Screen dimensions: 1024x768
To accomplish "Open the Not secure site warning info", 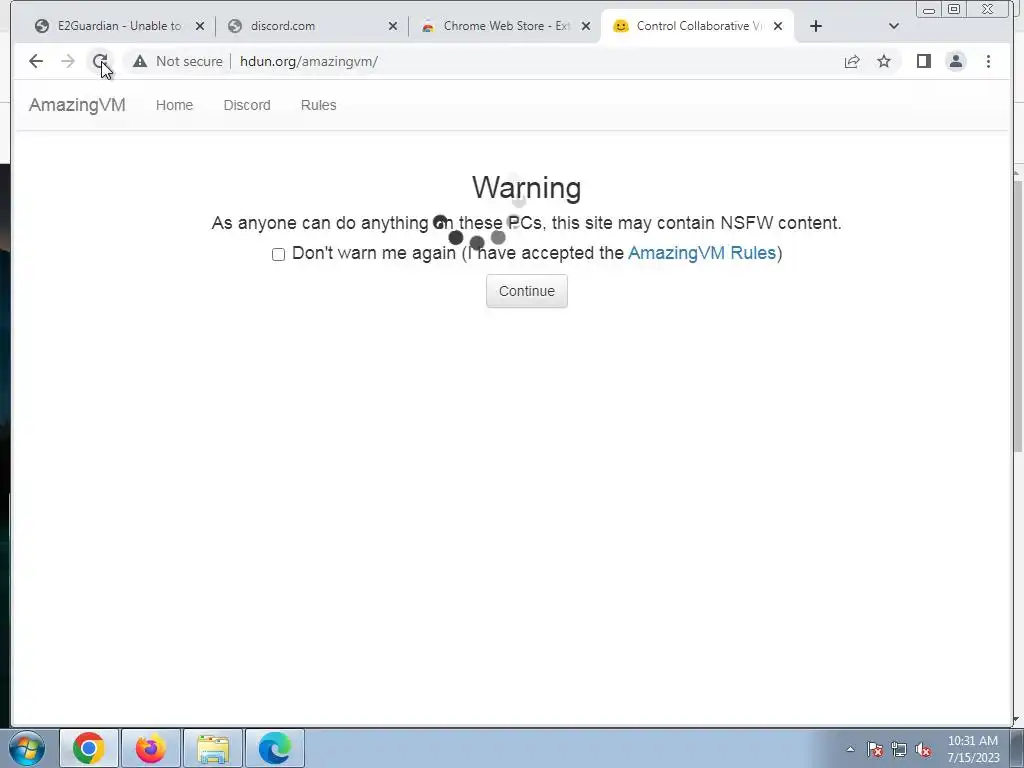I will (178, 61).
